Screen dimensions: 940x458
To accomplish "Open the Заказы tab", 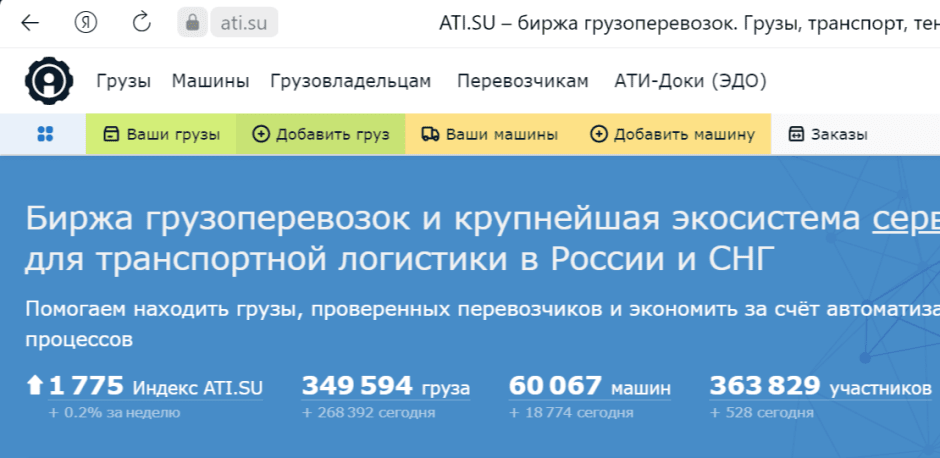I will click(x=828, y=134).
